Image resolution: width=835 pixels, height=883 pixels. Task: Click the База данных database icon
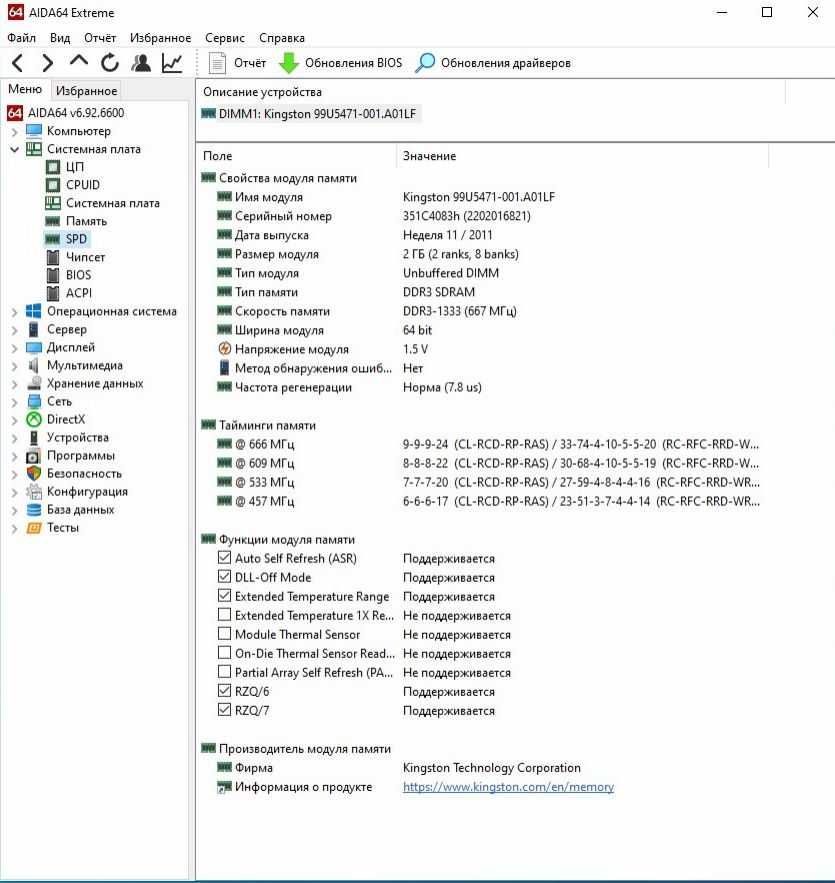pos(34,510)
